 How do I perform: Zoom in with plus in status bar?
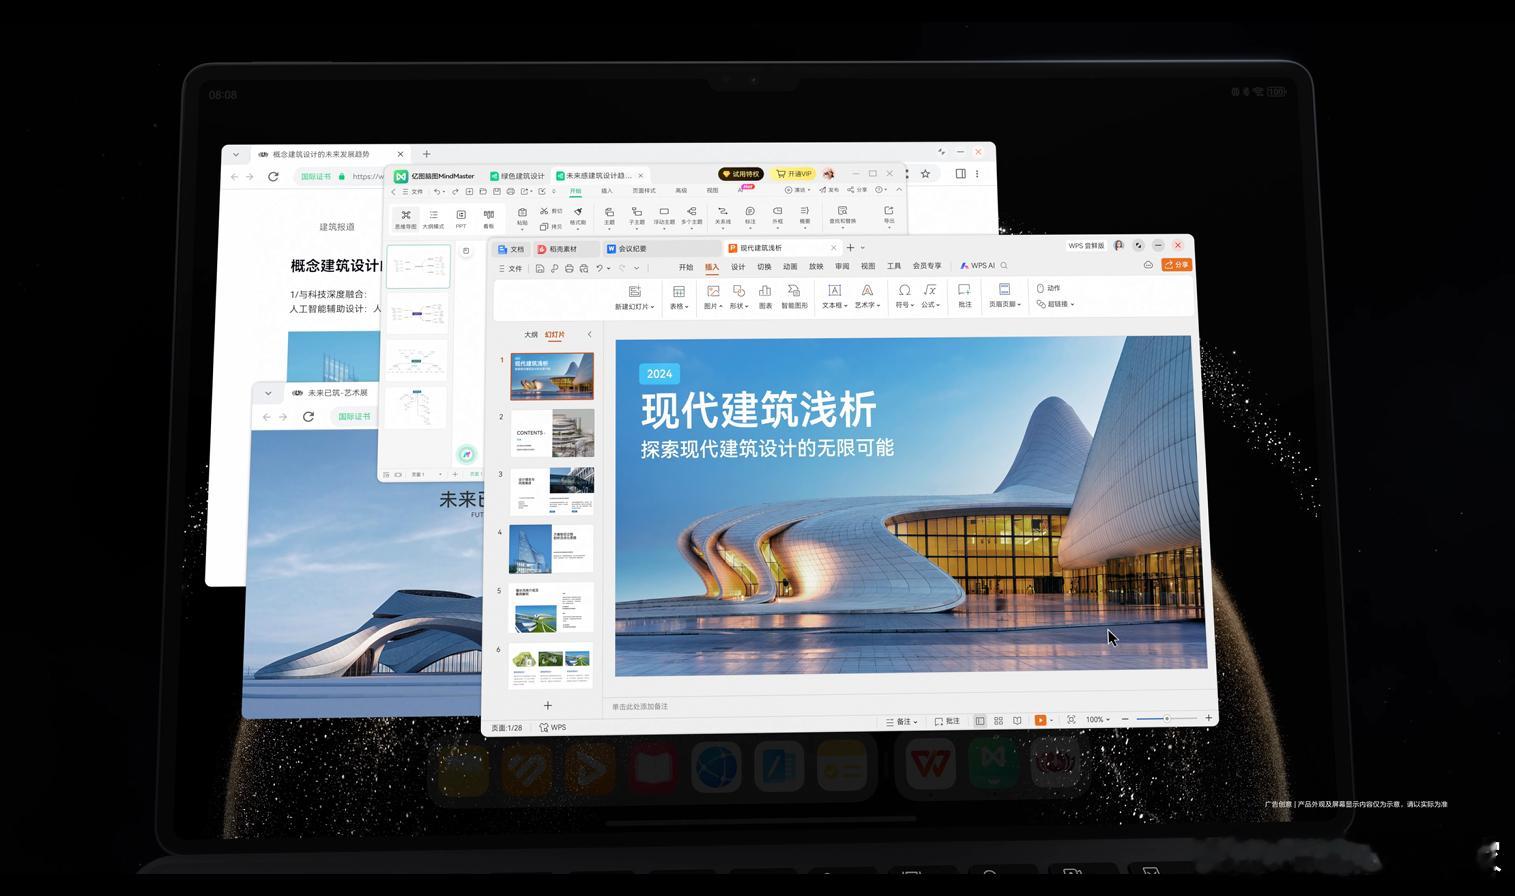point(1209,719)
